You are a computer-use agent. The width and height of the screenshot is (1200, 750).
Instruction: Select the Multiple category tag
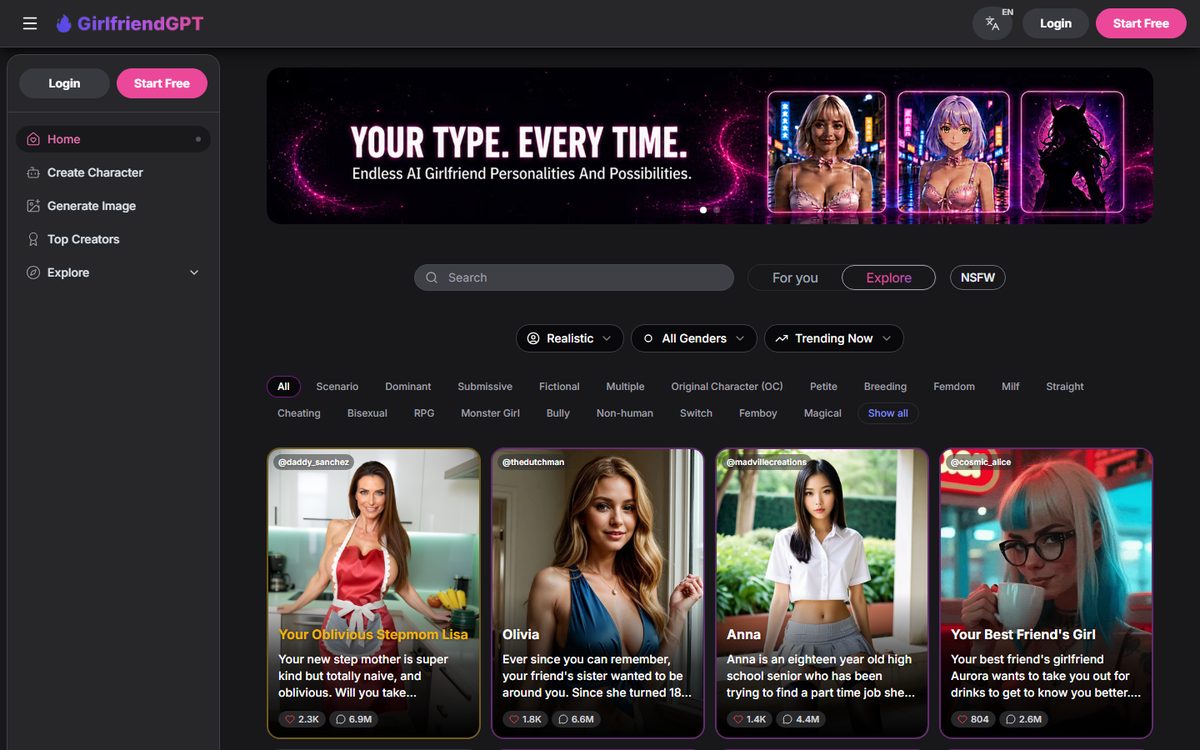click(x=625, y=386)
